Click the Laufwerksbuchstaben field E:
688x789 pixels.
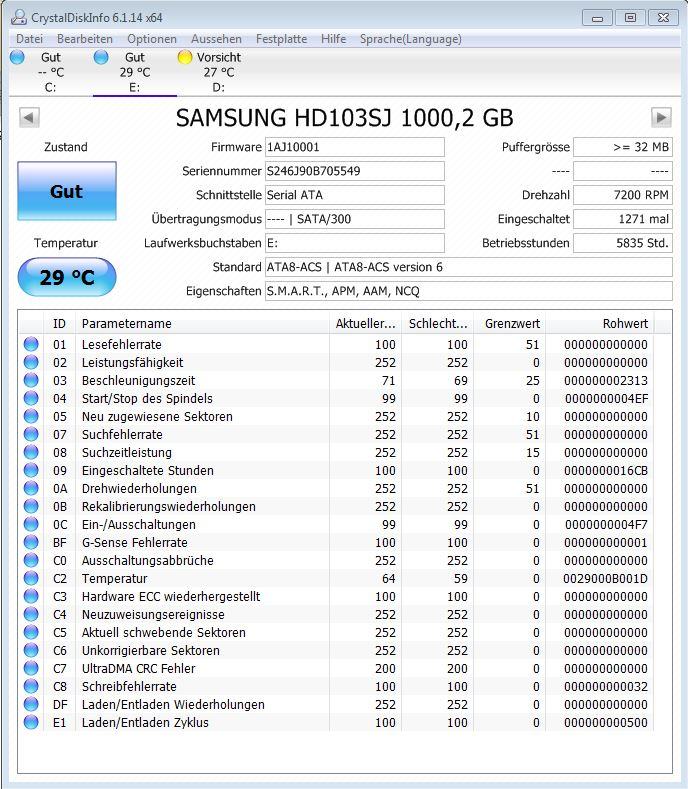click(355, 243)
